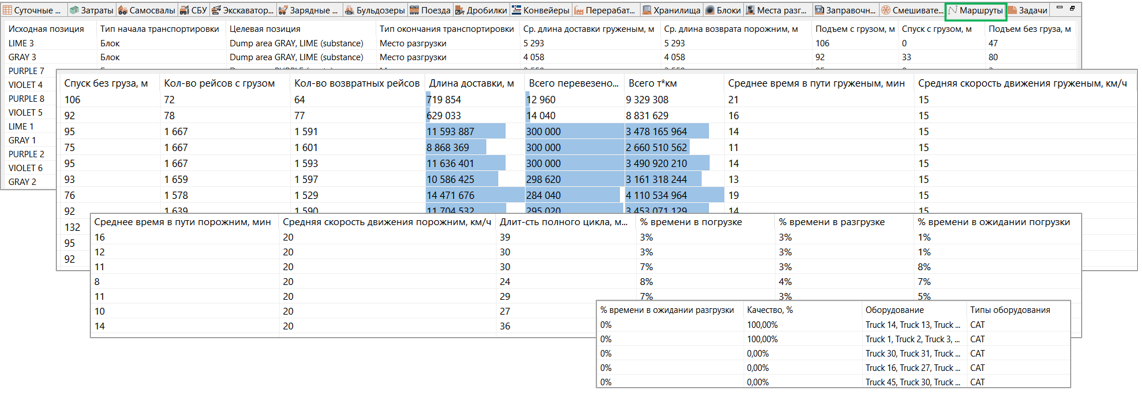Click delivery length cell 719 854
This screenshot has width=1142, height=401.
tap(474, 100)
